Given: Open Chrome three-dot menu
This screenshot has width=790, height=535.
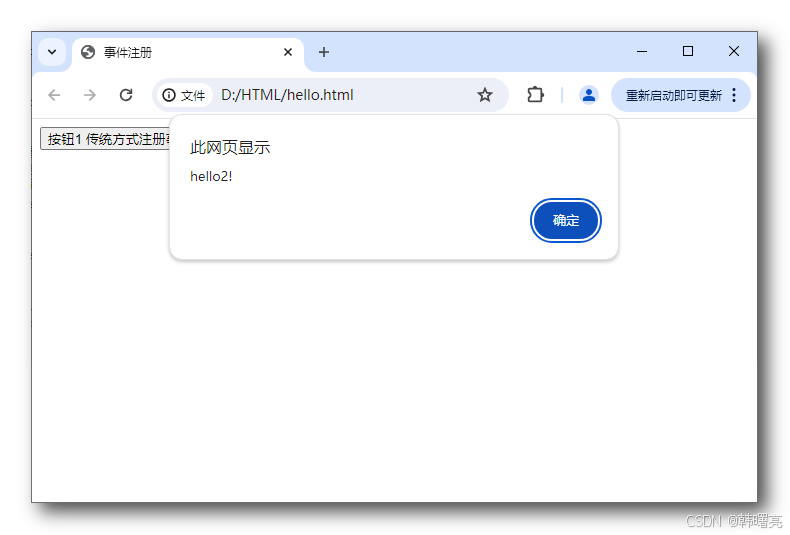Looking at the screenshot, I should click(x=734, y=95).
